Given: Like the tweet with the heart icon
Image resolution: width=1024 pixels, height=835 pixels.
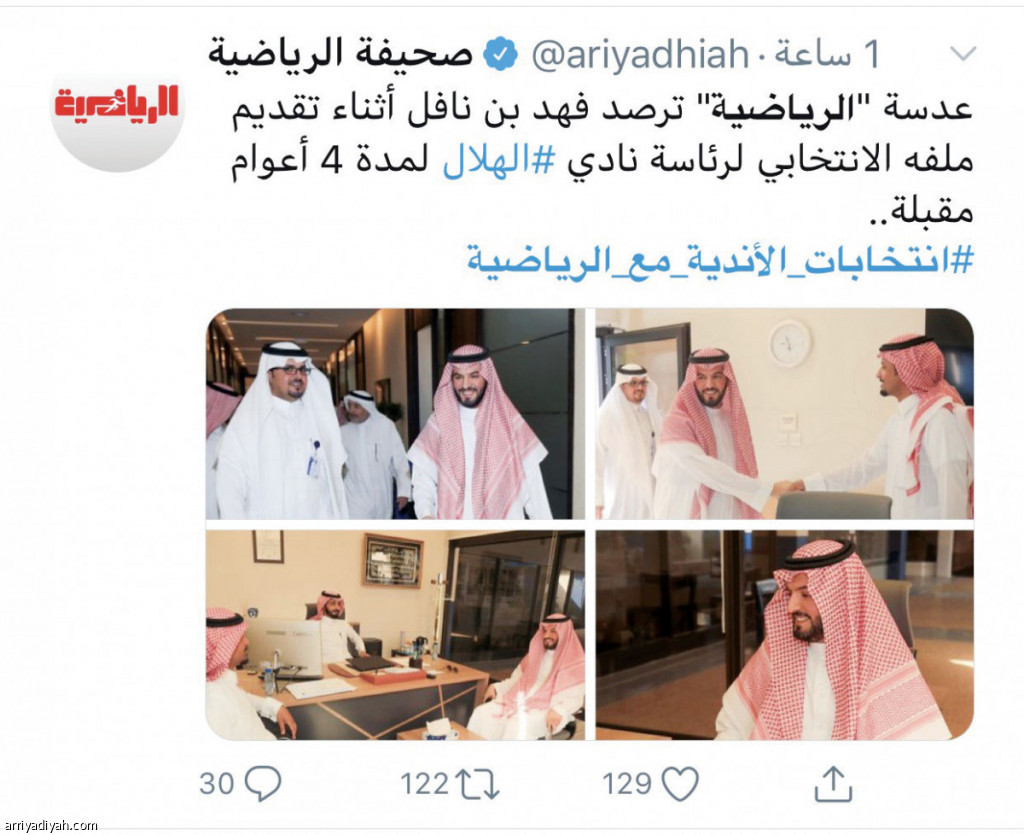Looking at the screenshot, I should click(680, 783).
